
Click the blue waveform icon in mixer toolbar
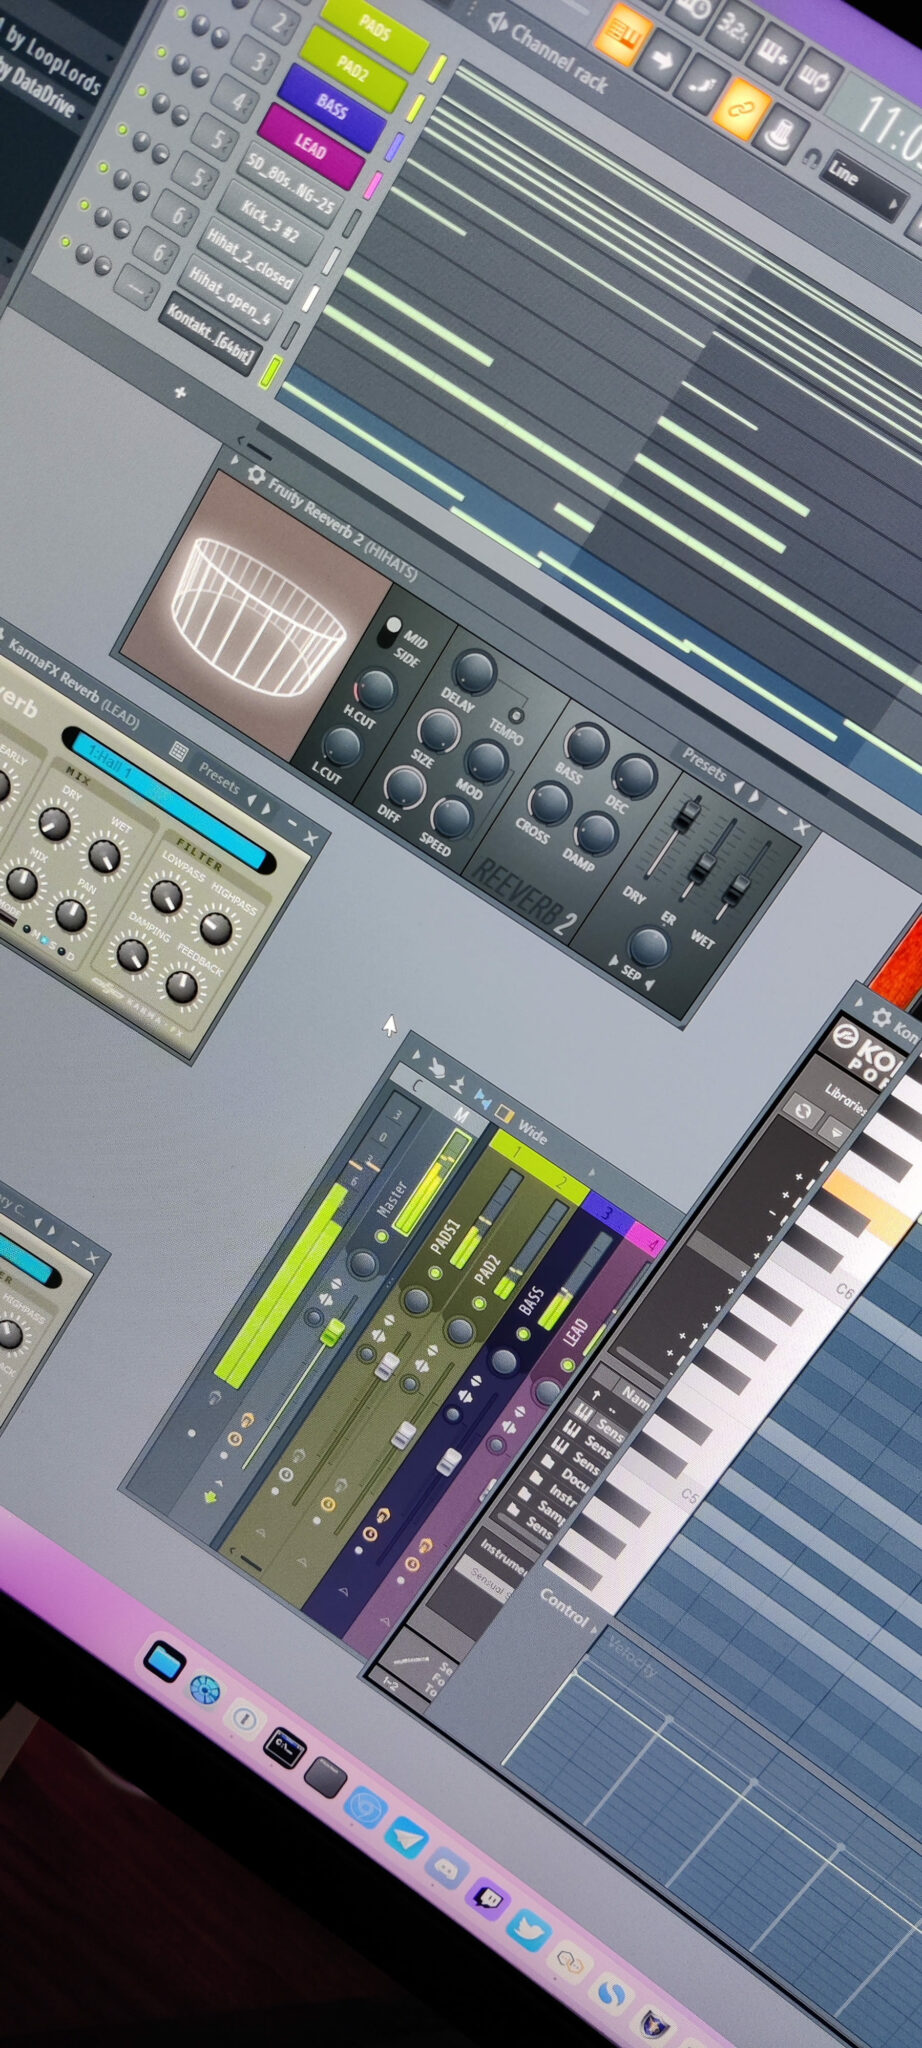click(x=482, y=1099)
